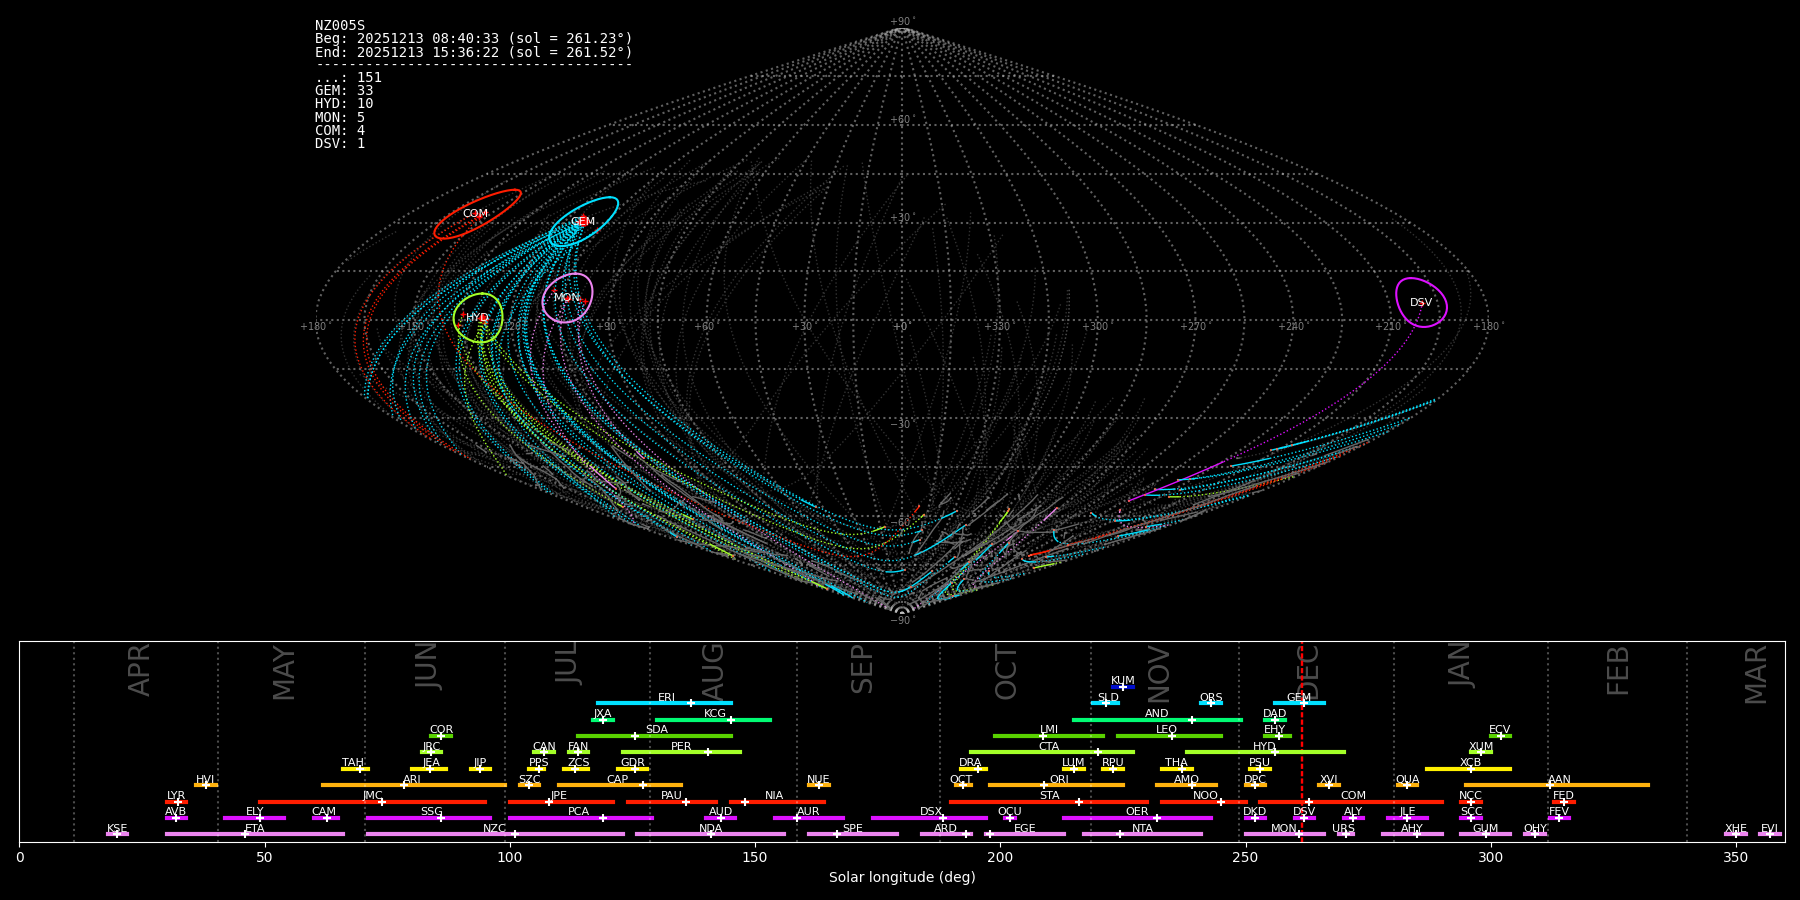Click the AND shower bar in timeline
The height and width of the screenshot is (900, 1800).
click(1157, 719)
